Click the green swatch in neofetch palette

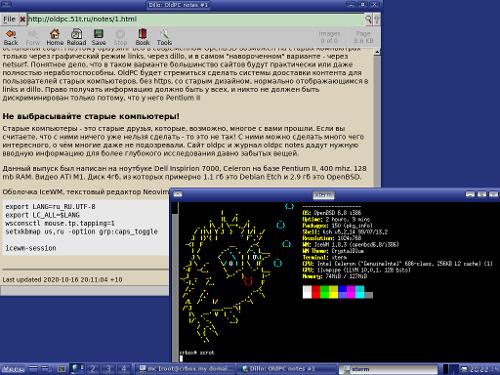coord(325,292)
